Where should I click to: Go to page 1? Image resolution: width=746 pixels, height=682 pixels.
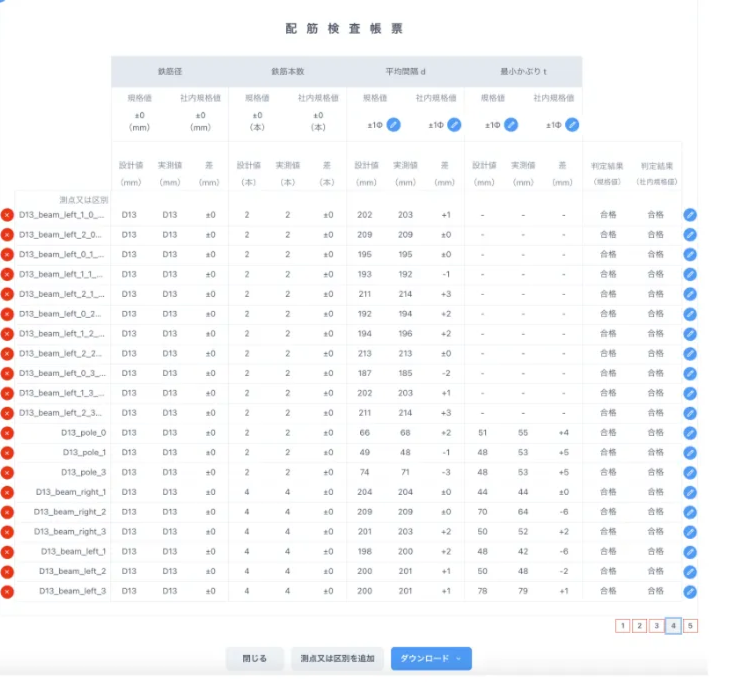[623, 626]
